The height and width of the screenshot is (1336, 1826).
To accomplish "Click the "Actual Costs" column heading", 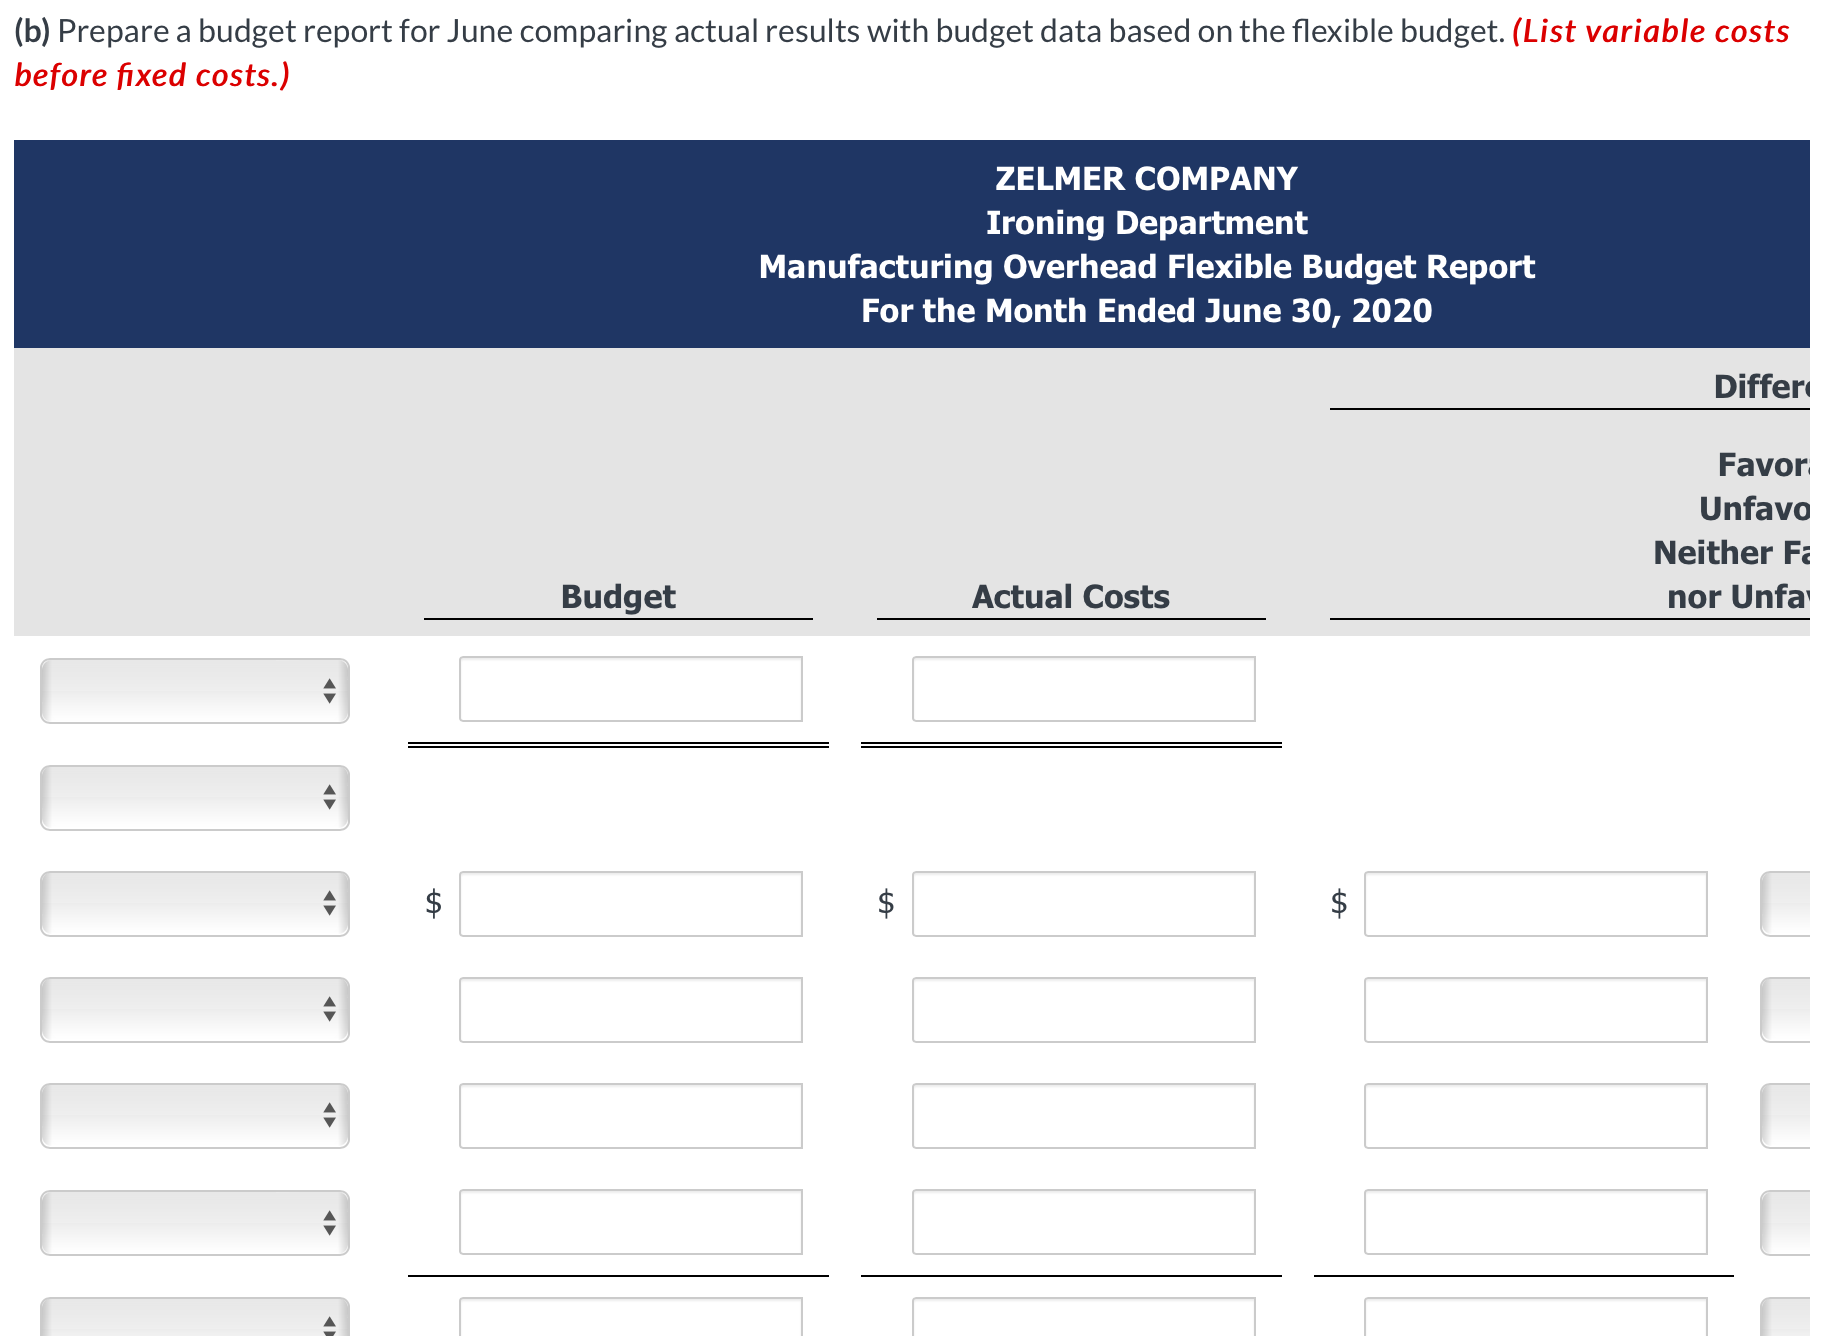I will pos(1071,597).
